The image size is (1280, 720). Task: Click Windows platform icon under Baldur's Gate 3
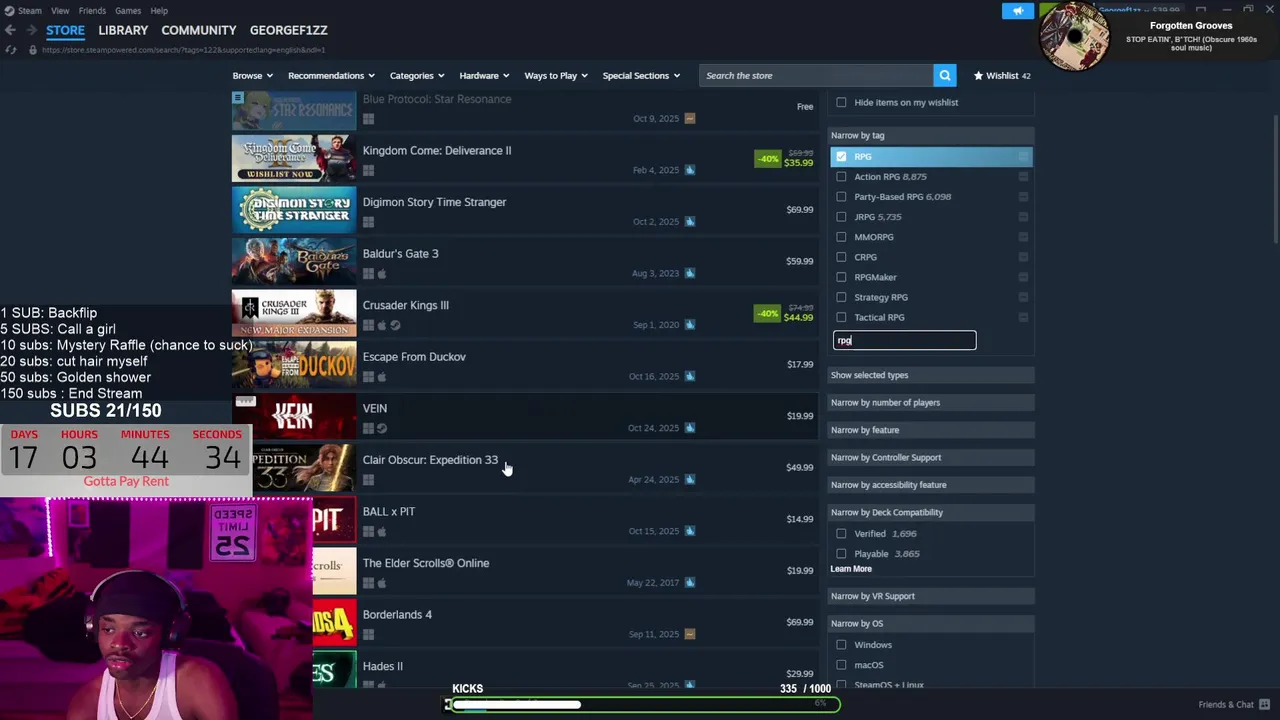pos(368,274)
